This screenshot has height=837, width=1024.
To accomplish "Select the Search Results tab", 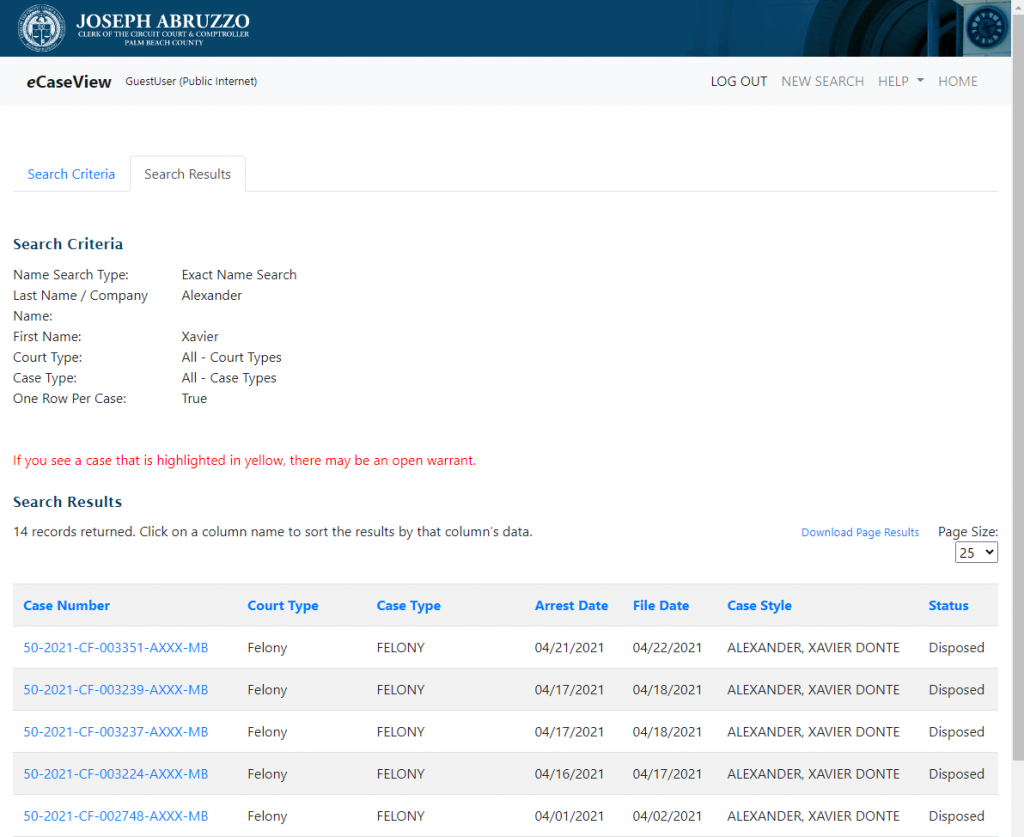I will tap(187, 174).
